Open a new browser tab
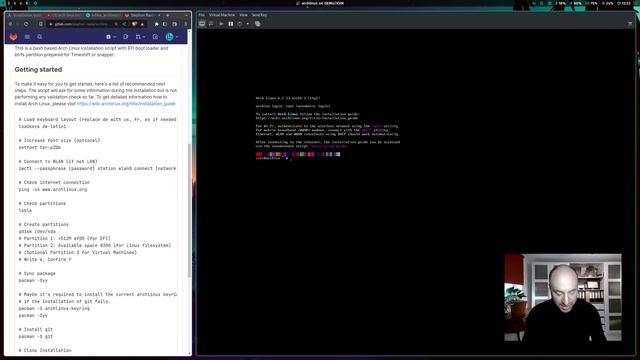The height and width of the screenshot is (360, 640). 167,15
